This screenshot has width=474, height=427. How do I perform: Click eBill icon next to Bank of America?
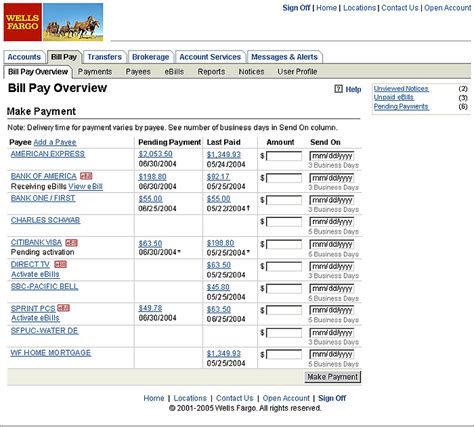86,176
